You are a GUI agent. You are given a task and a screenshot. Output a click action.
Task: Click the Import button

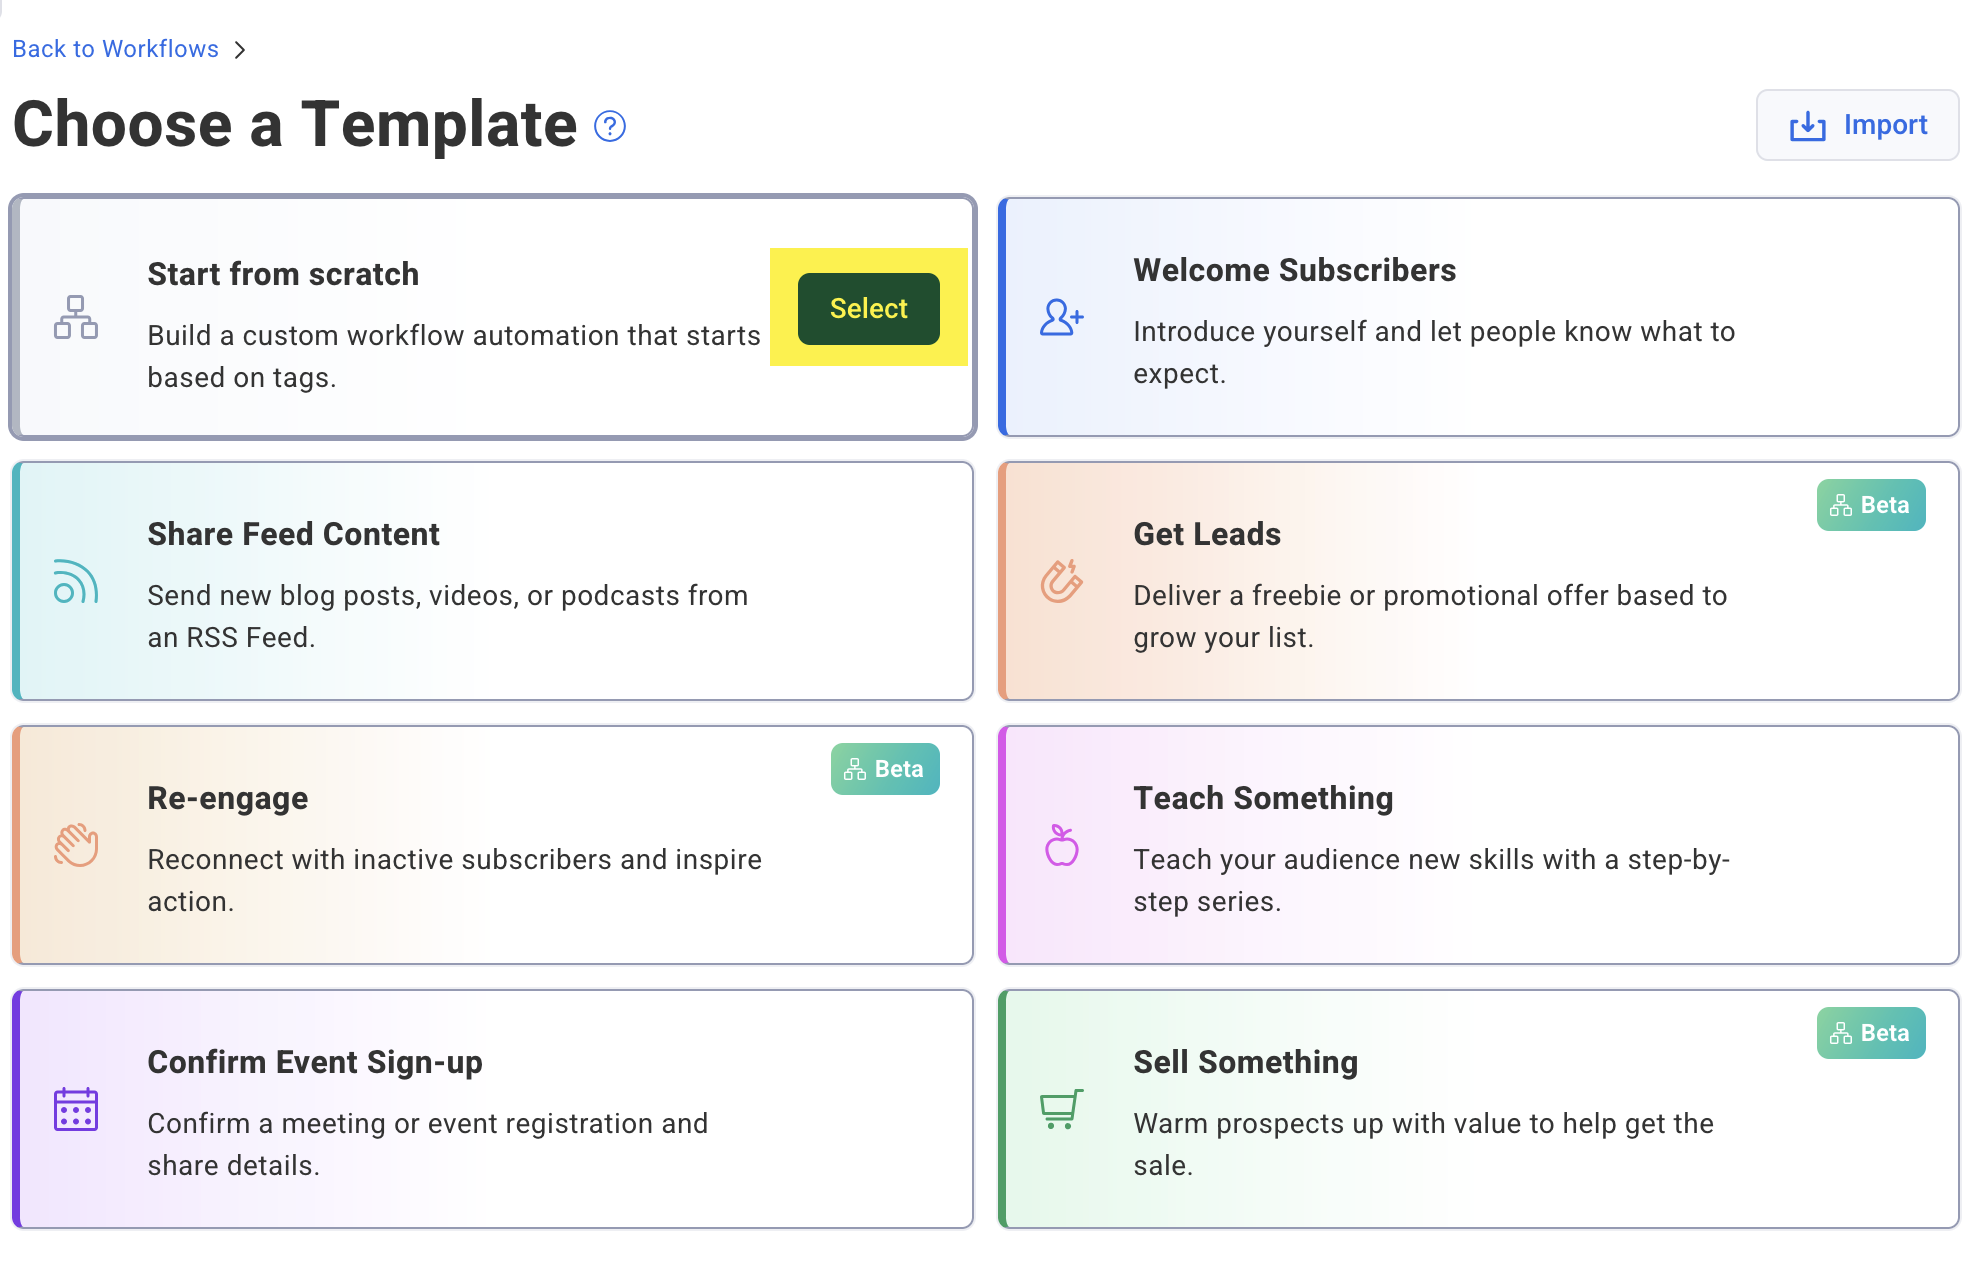(1857, 125)
